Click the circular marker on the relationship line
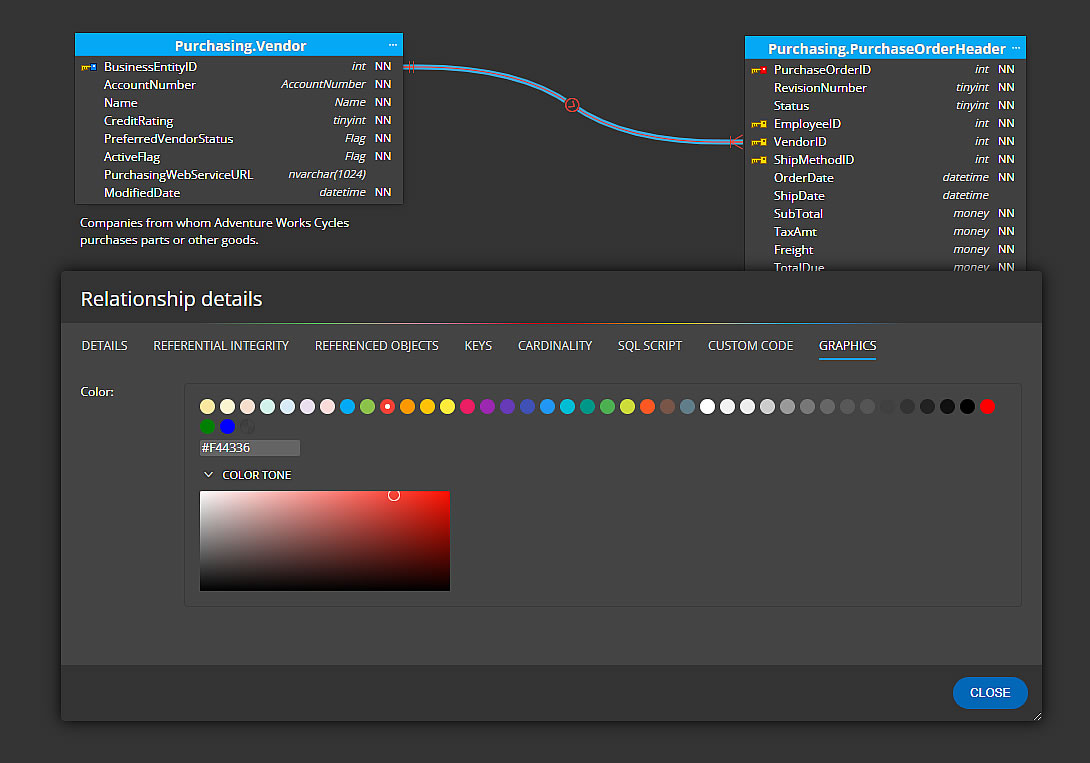The width and height of the screenshot is (1090, 763). (572, 104)
